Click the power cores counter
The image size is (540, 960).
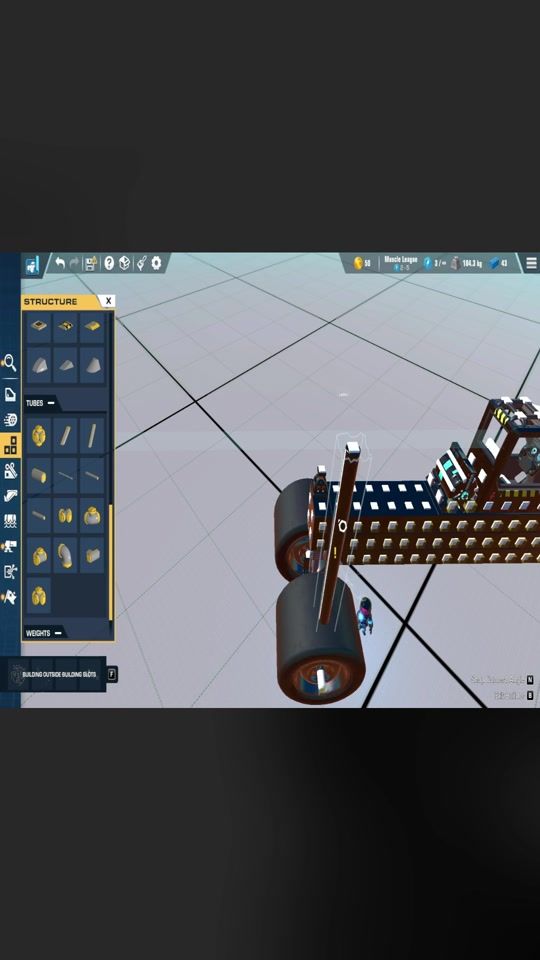[435, 263]
